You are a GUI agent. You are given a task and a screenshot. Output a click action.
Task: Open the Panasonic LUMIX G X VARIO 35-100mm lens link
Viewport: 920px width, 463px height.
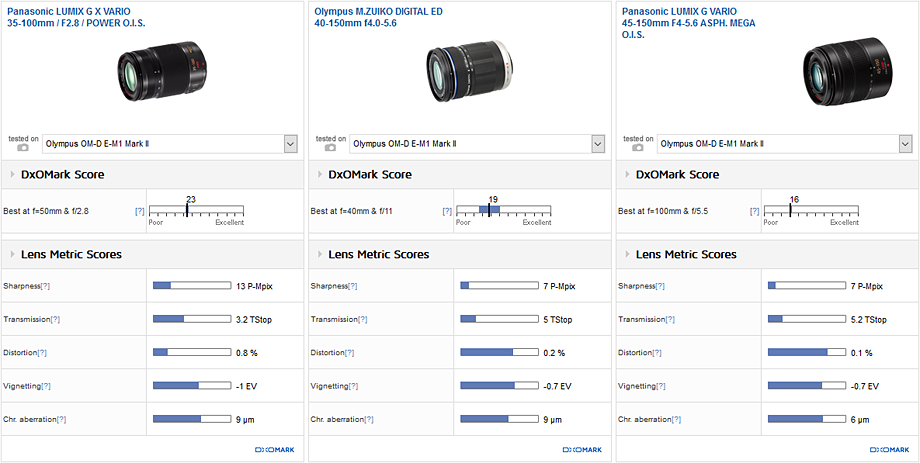(x=76, y=18)
